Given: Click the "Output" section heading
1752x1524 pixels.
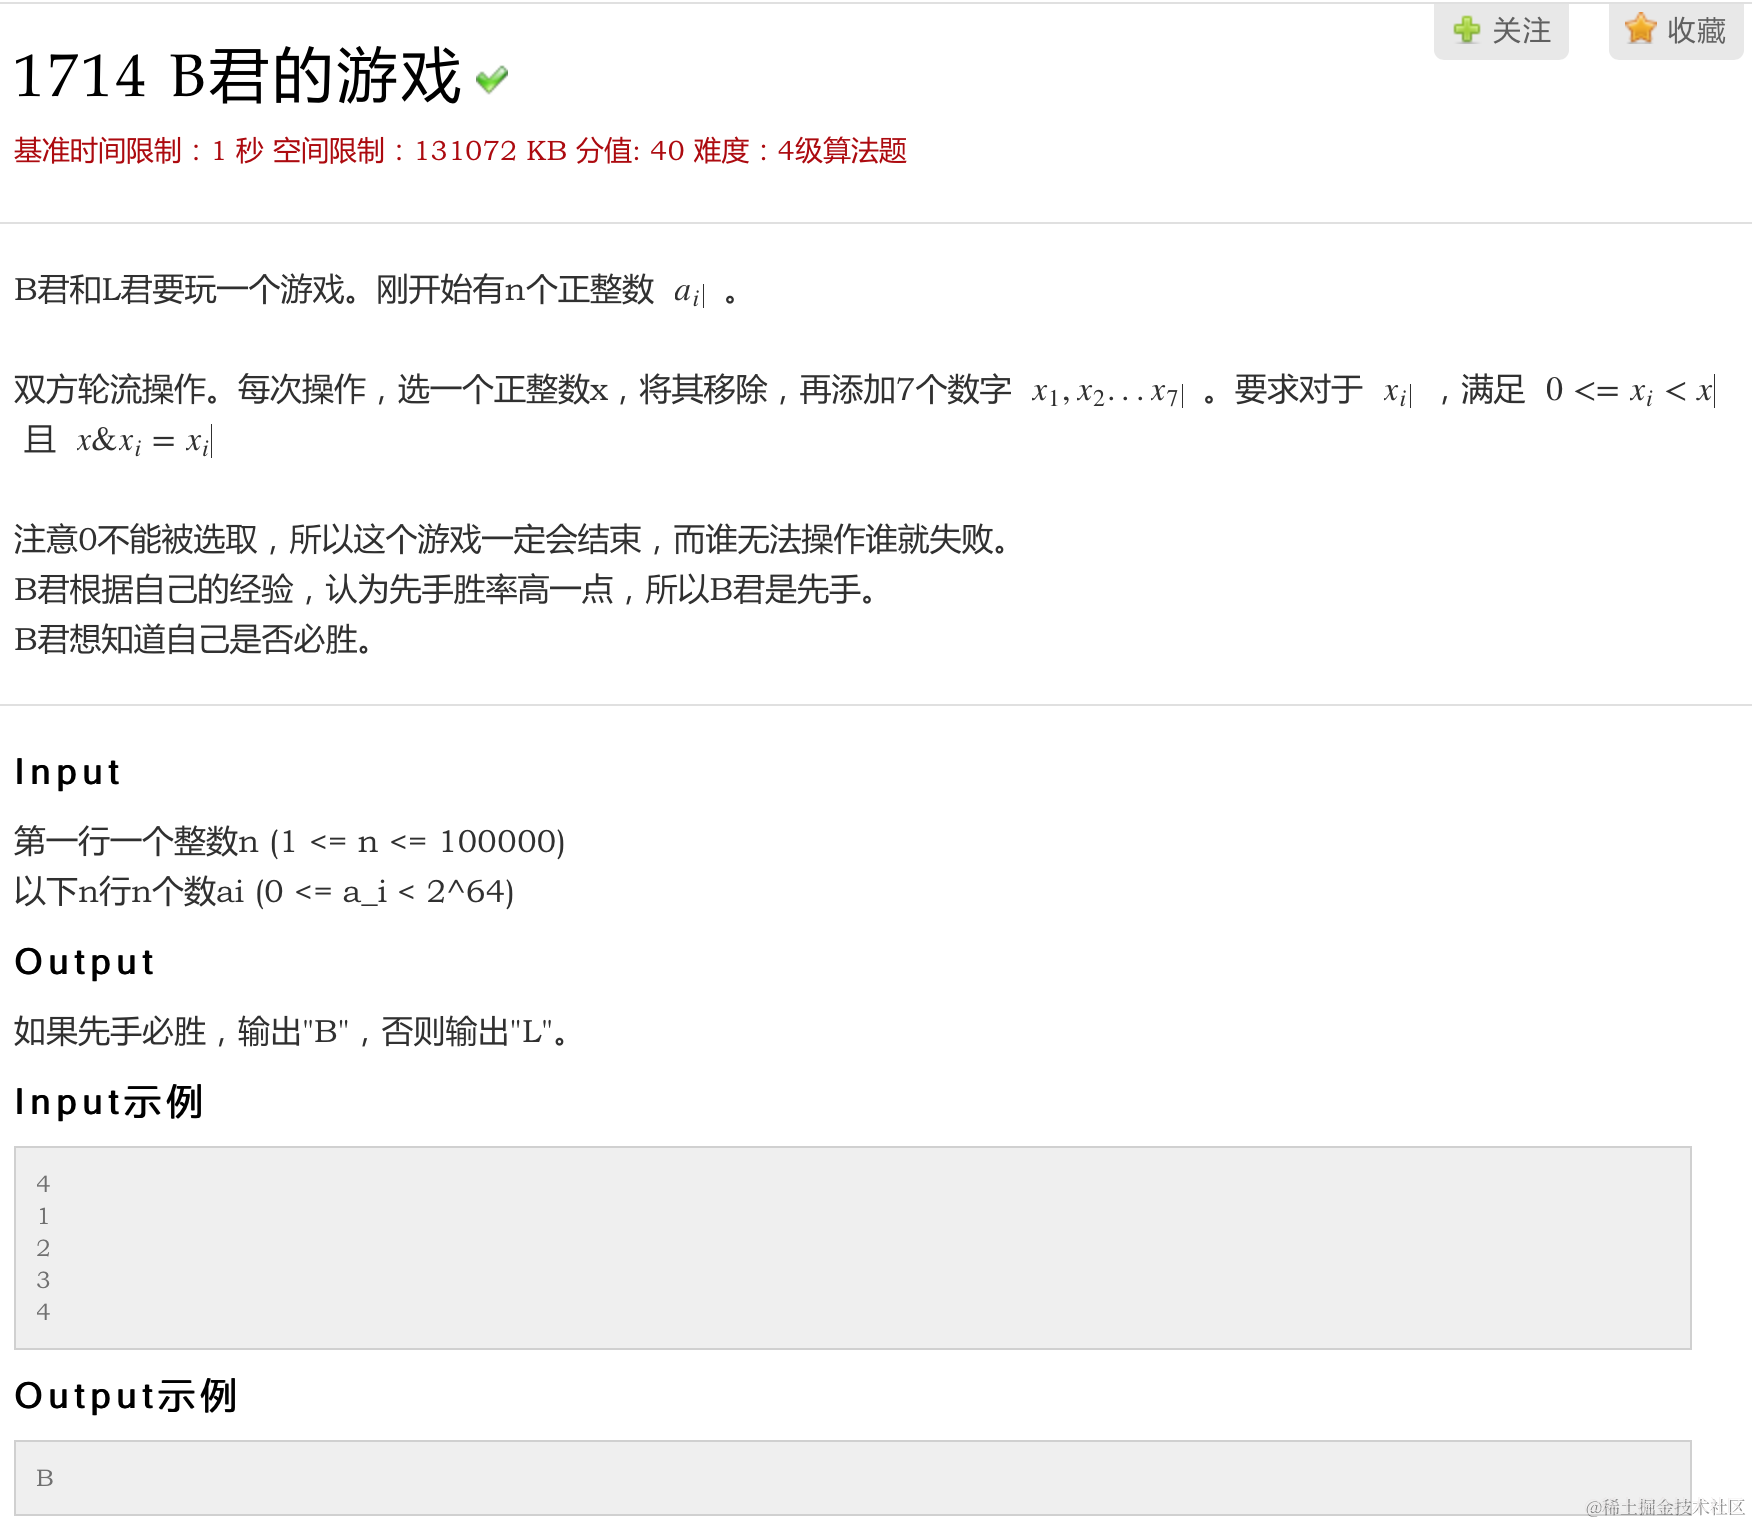Looking at the screenshot, I should click(85, 962).
